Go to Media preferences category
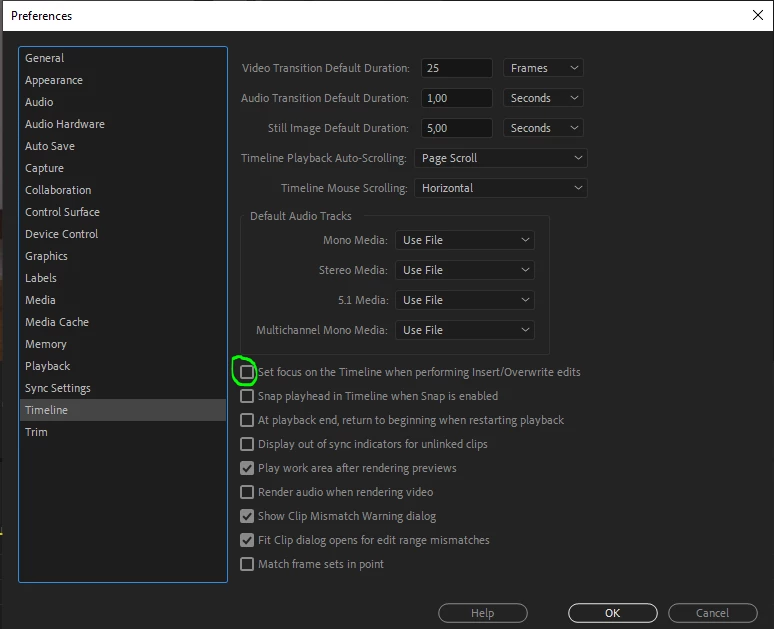774x629 pixels. [x=123, y=300]
